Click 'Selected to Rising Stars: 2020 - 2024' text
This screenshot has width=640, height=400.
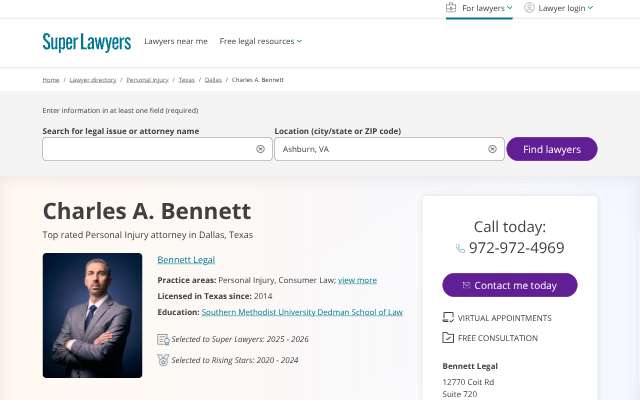point(235,360)
